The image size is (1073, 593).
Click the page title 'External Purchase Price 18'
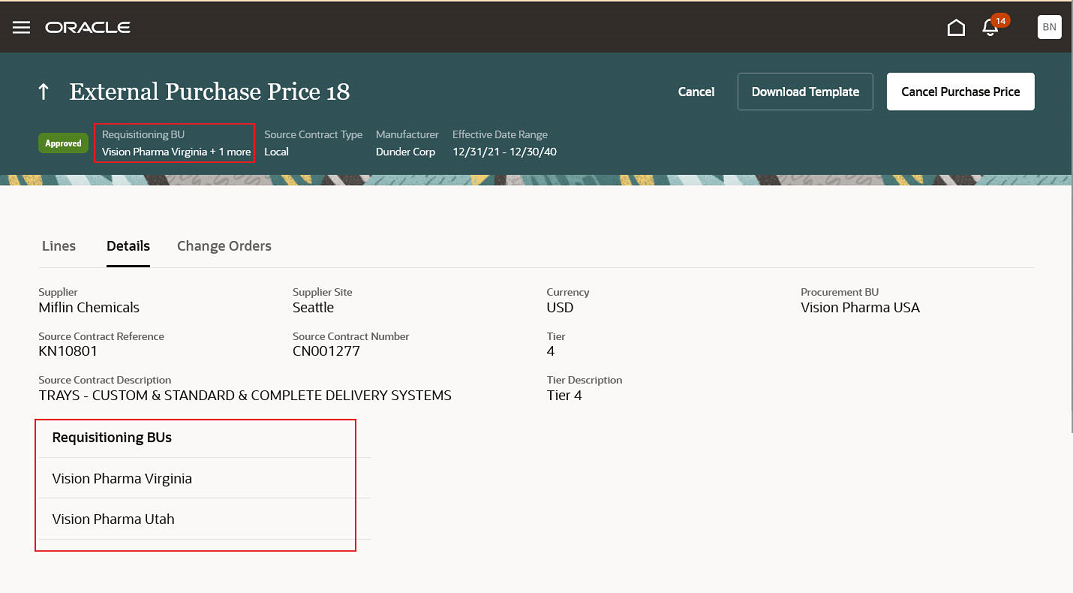209,92
